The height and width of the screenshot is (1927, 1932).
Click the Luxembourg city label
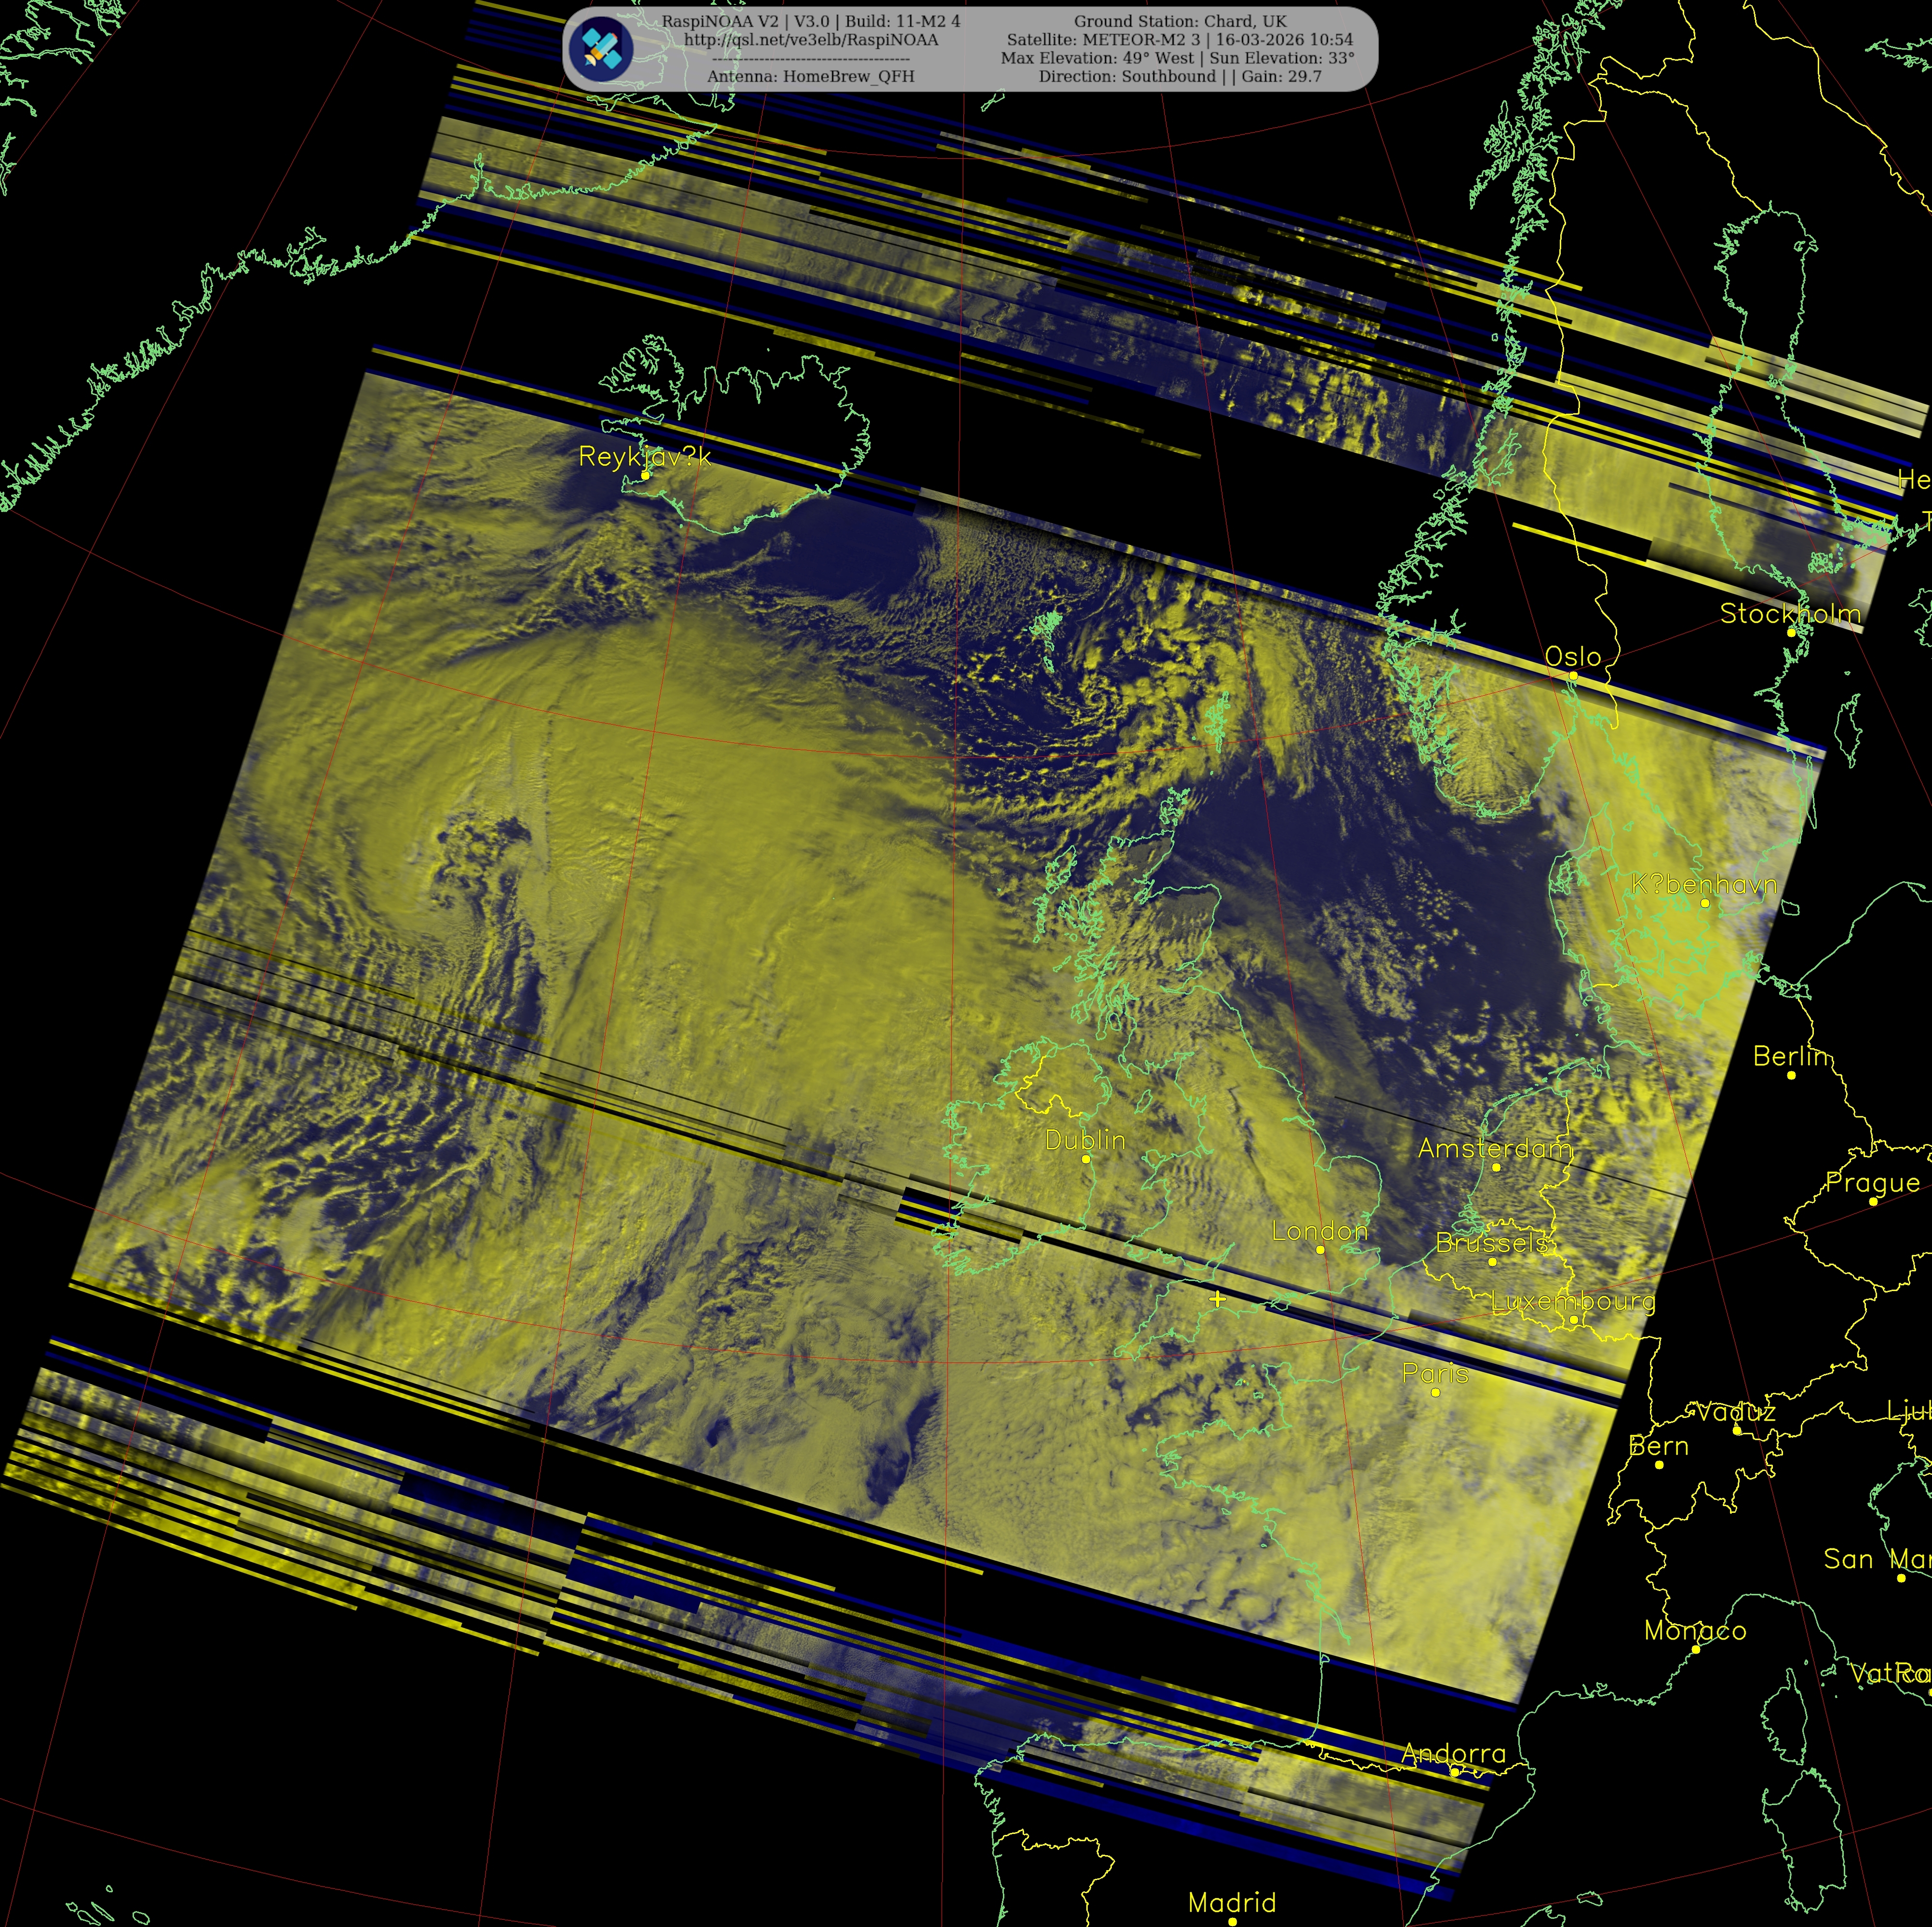1572,1302
